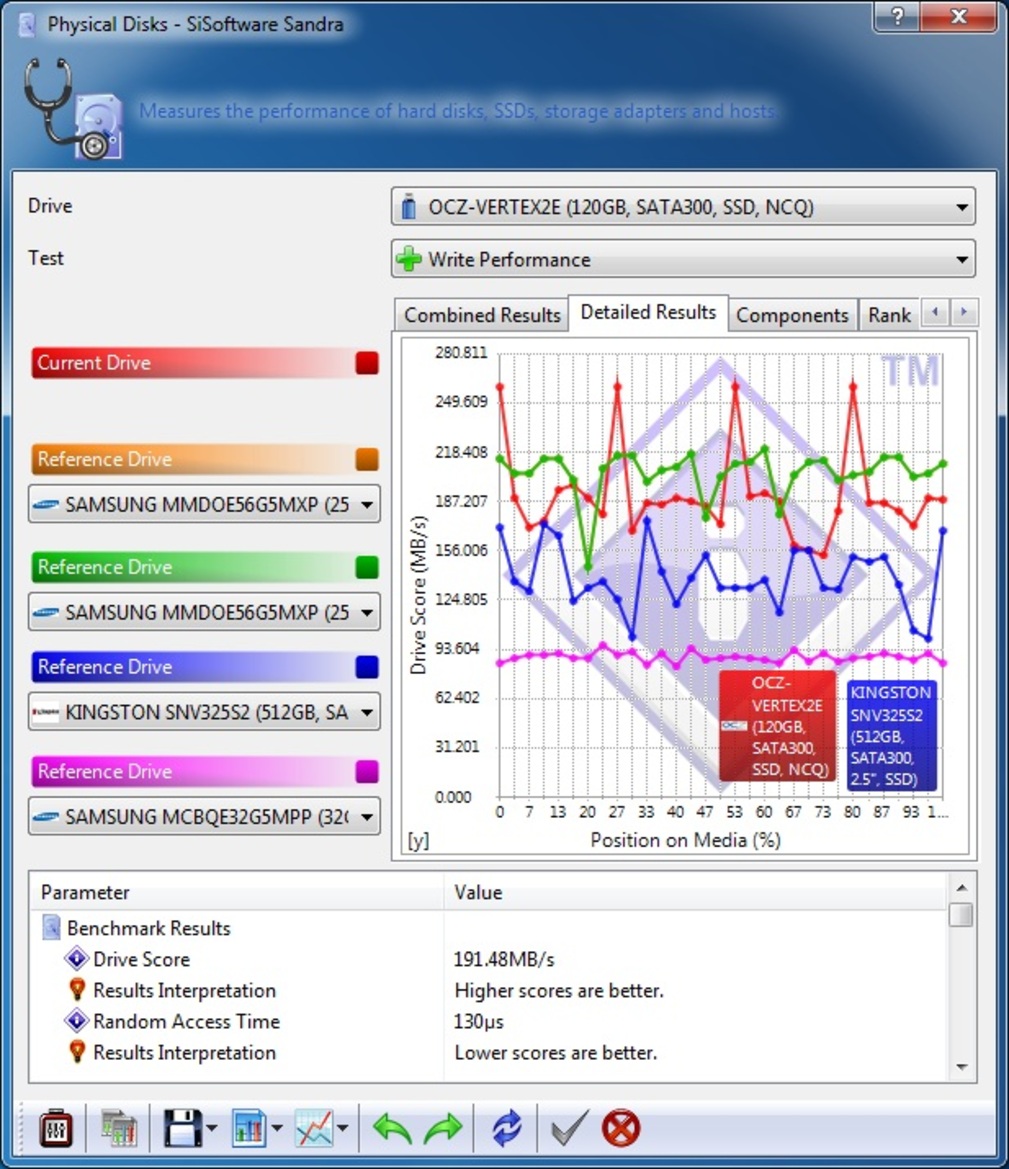Toggle the blue Reference Drive checkbox
Image resolution: width=1009 pixels, height=1169 pixels.
pyautogui.click(x=367, y=667)
